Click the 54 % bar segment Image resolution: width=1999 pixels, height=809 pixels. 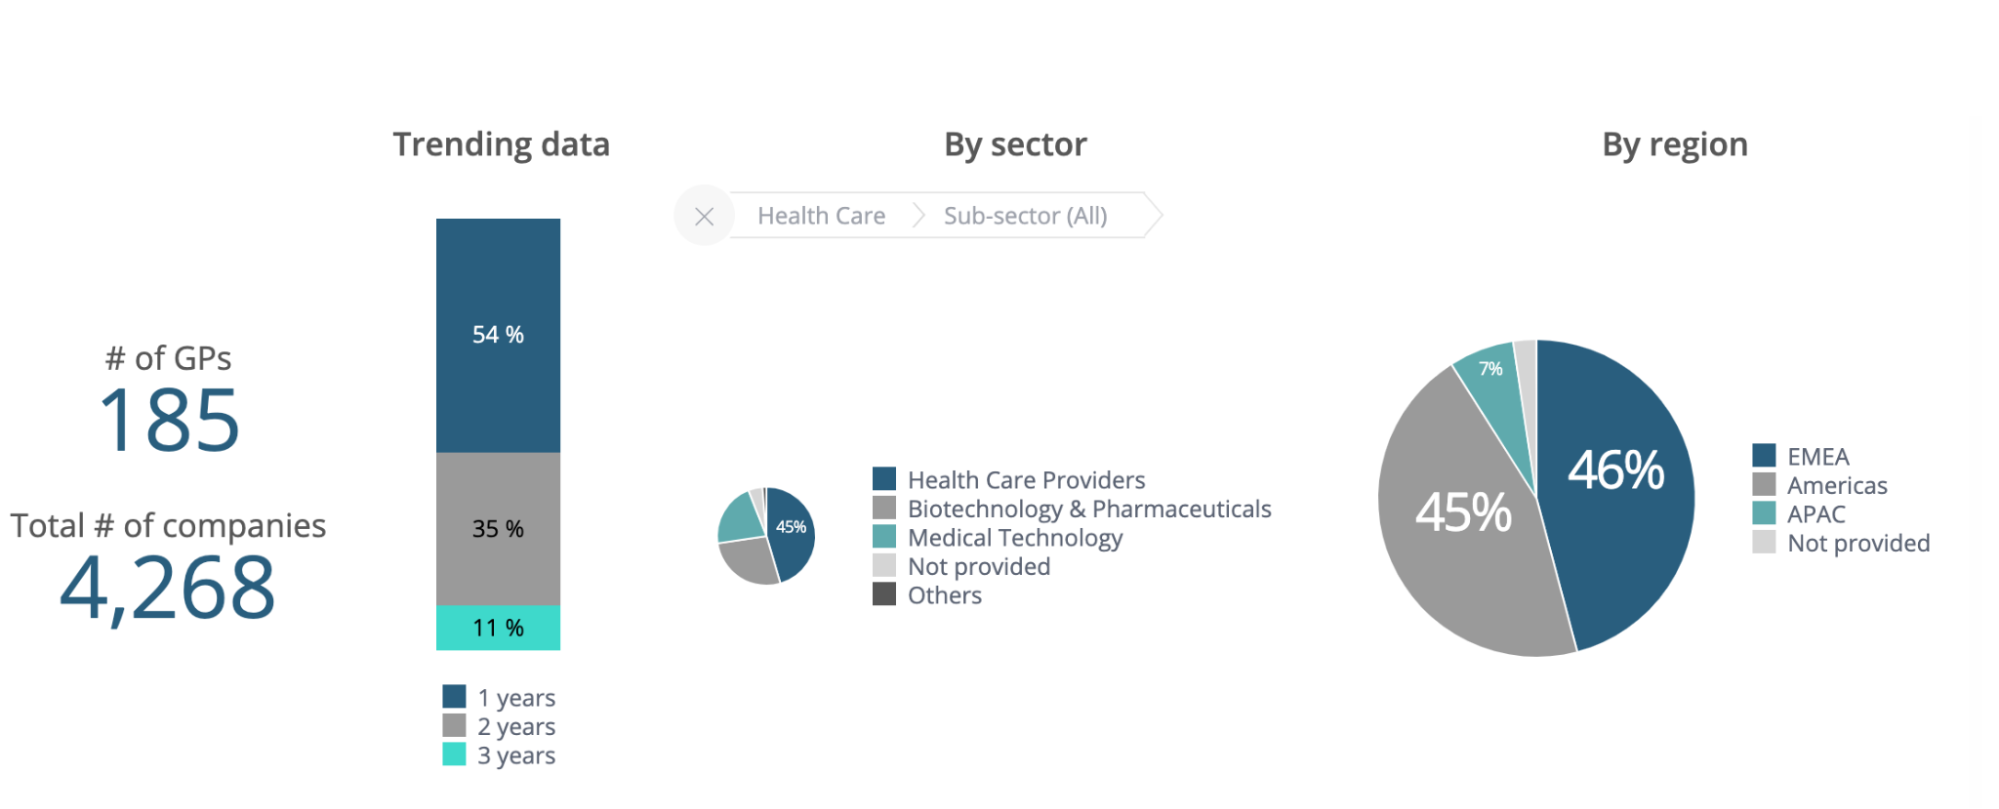coord(498,335)
